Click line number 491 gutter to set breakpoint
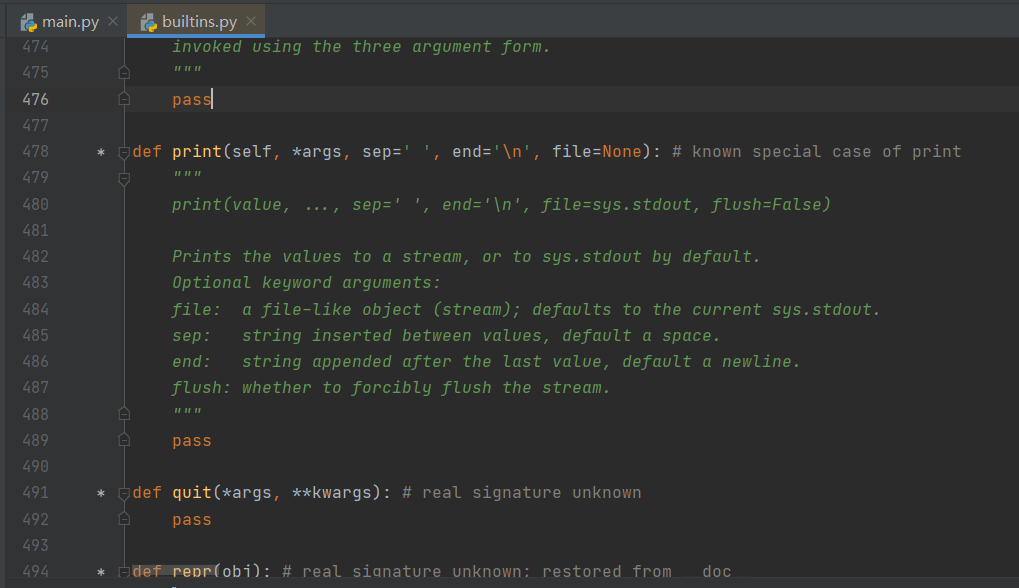The image size is (1019, 588). click(x=36, y=492)
